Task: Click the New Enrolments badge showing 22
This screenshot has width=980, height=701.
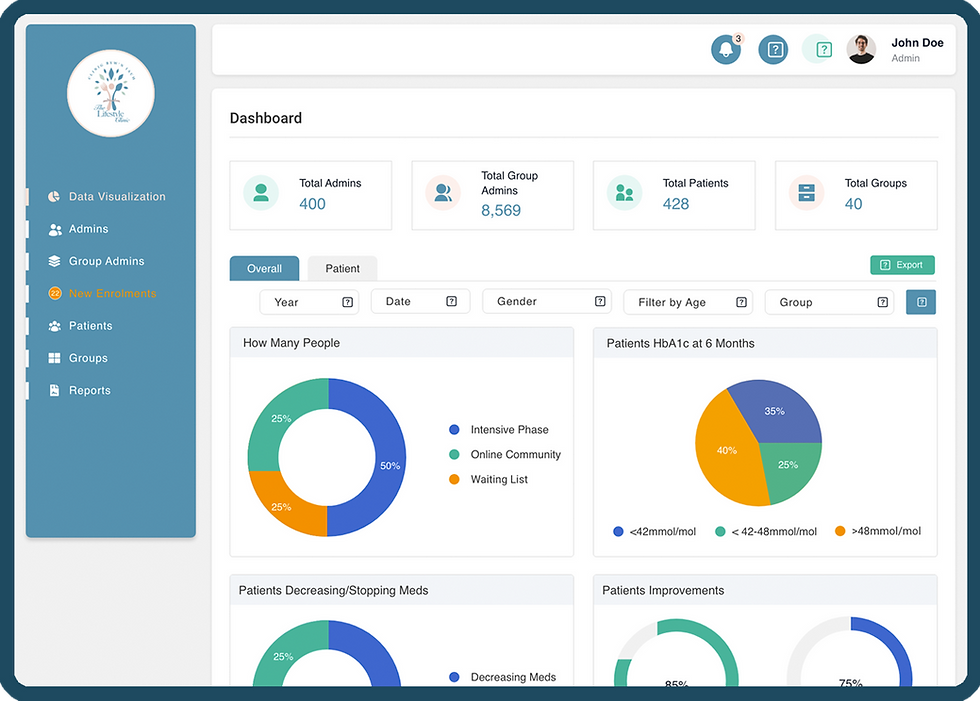Action: click(54, 294)
